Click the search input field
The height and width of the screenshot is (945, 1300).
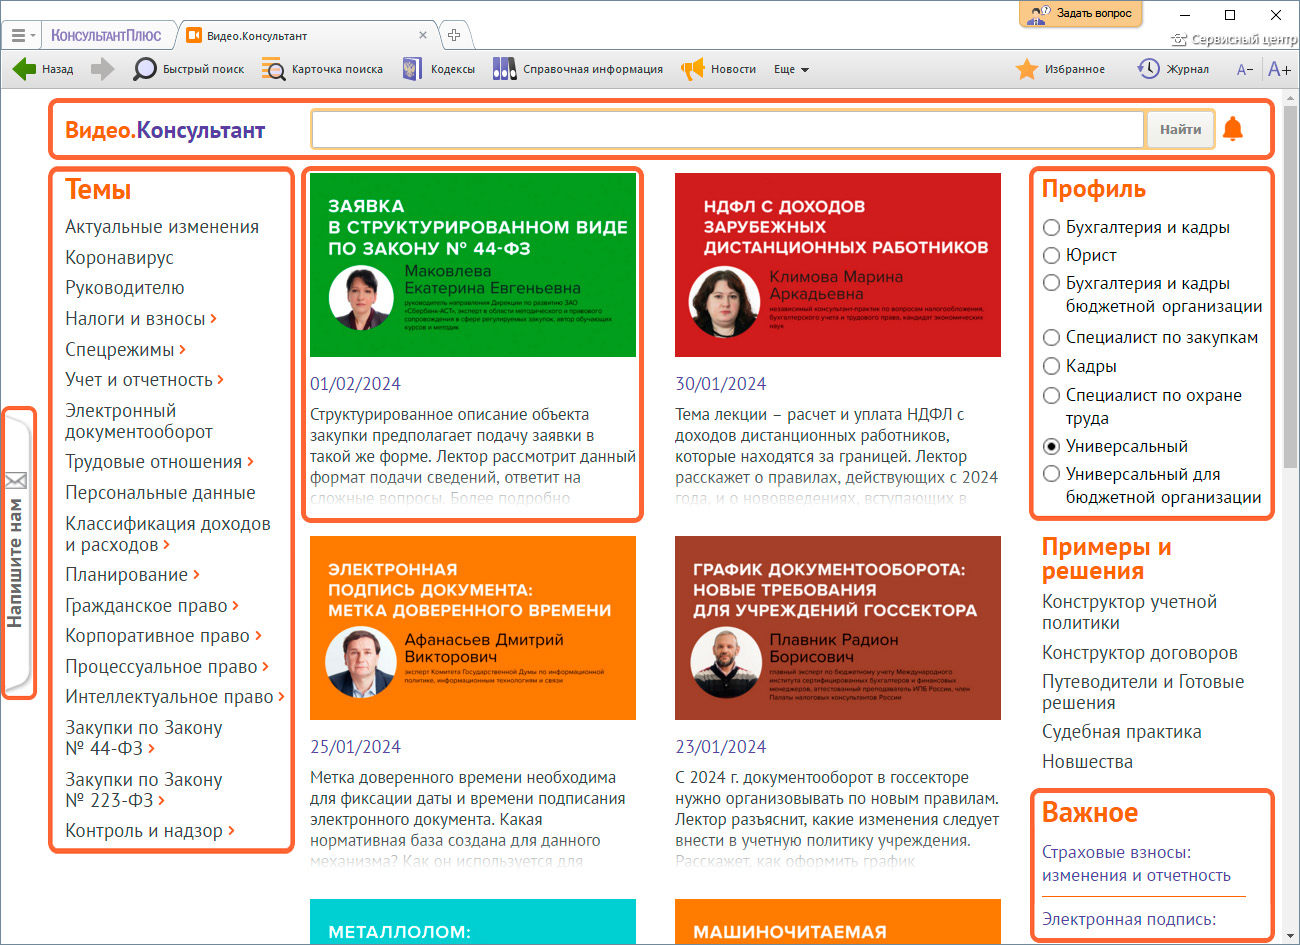[x=728, y=130]
